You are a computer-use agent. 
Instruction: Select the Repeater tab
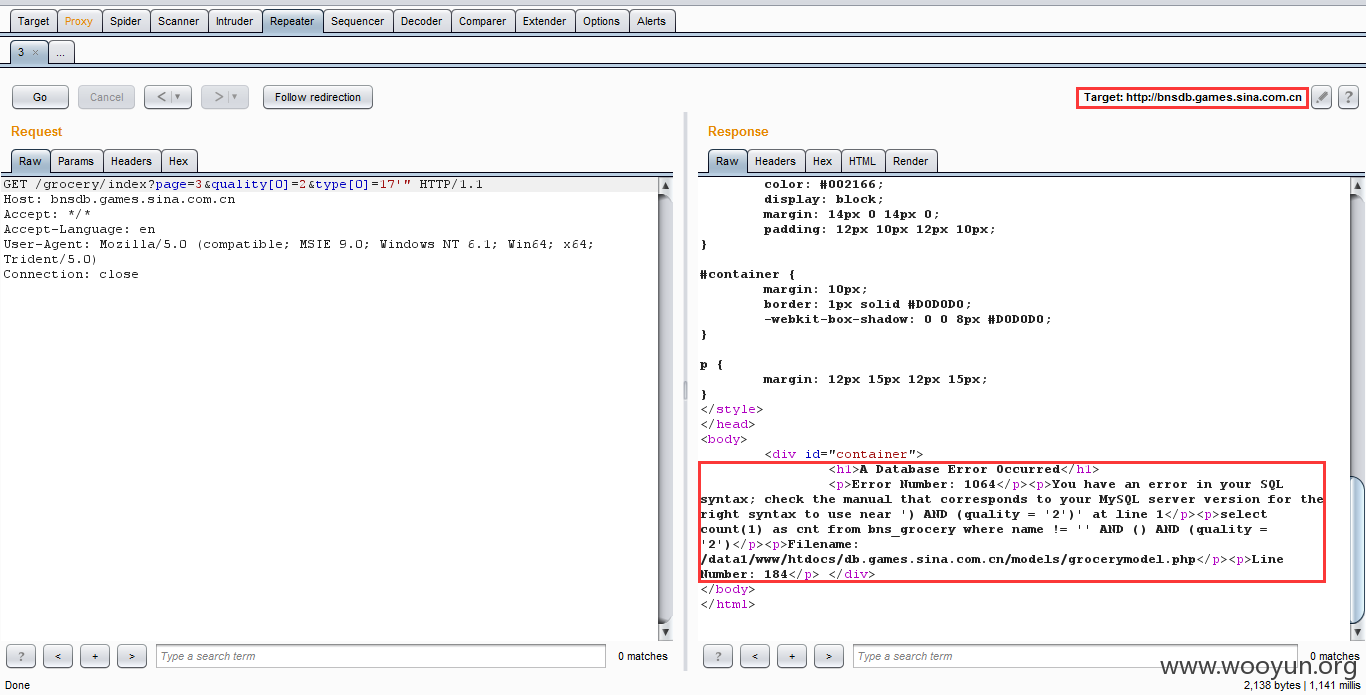[x=292, y=21]
